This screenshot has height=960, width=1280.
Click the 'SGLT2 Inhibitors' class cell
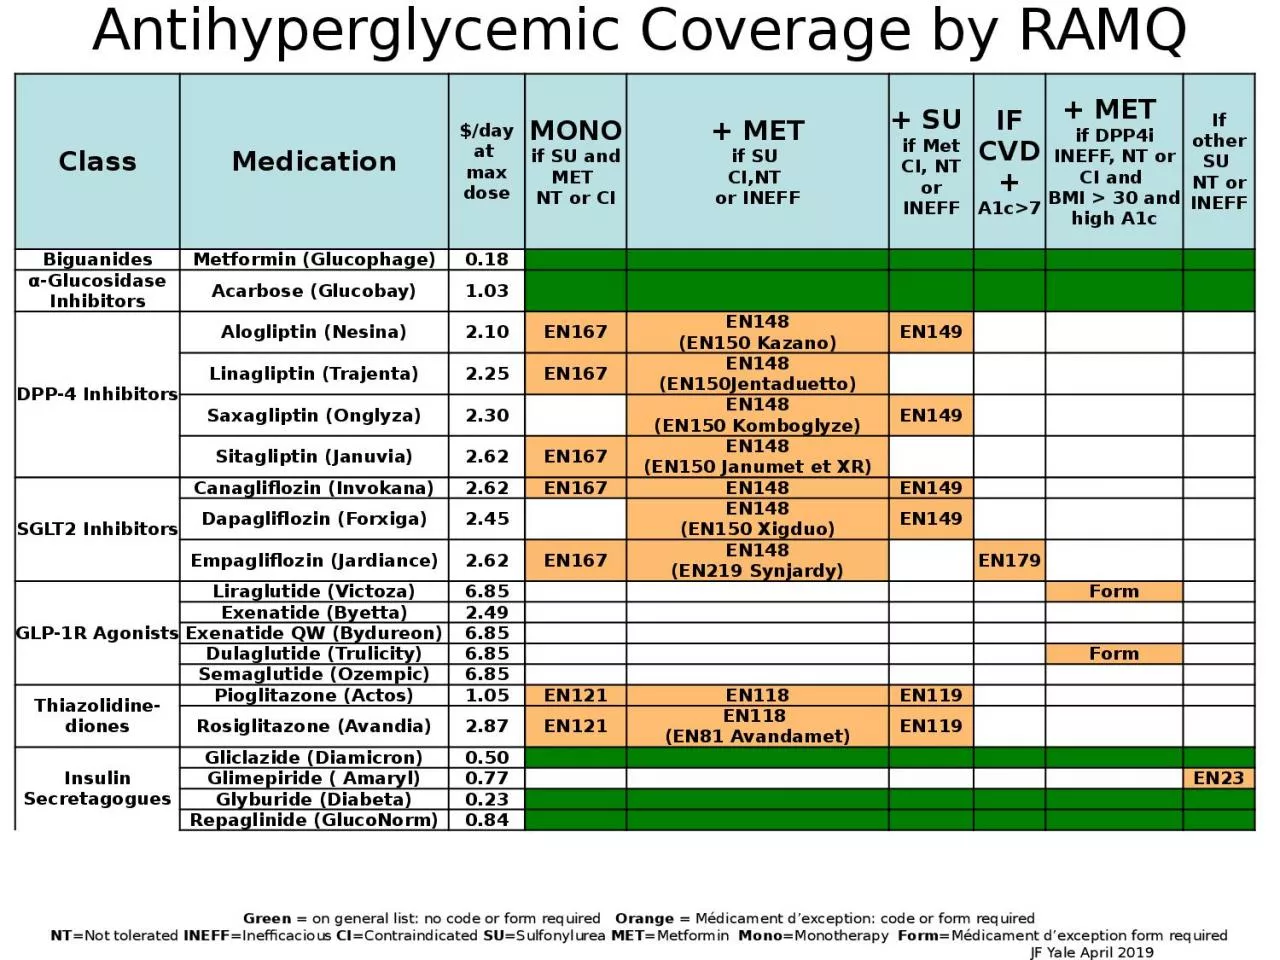(x=97, y=529)
